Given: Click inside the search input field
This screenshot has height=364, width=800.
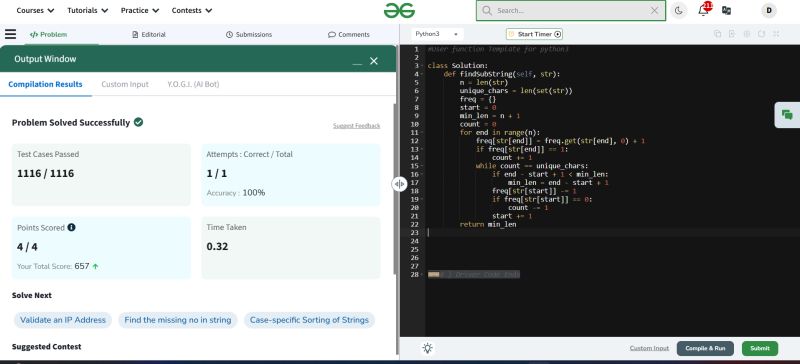Looking at the screenshot, I should 571,10.
